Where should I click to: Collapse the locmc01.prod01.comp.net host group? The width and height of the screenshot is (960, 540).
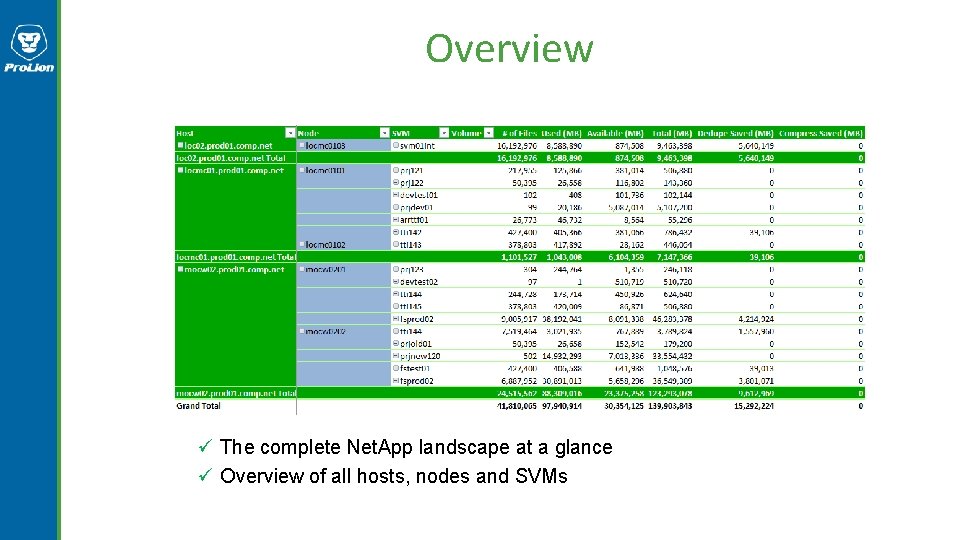point(180,170)
